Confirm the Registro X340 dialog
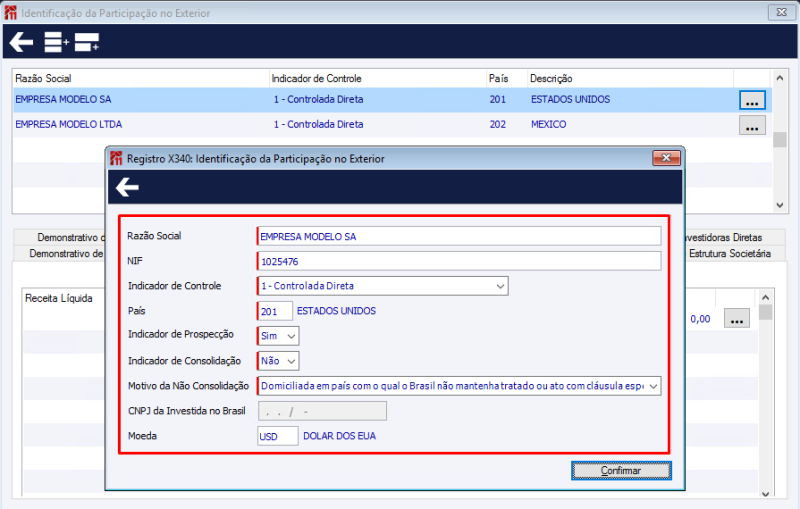800x509 pixels. (621, 470)
